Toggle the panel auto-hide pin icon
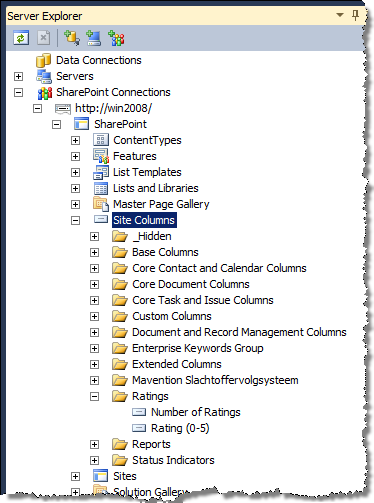 click(x=355, y=15)
